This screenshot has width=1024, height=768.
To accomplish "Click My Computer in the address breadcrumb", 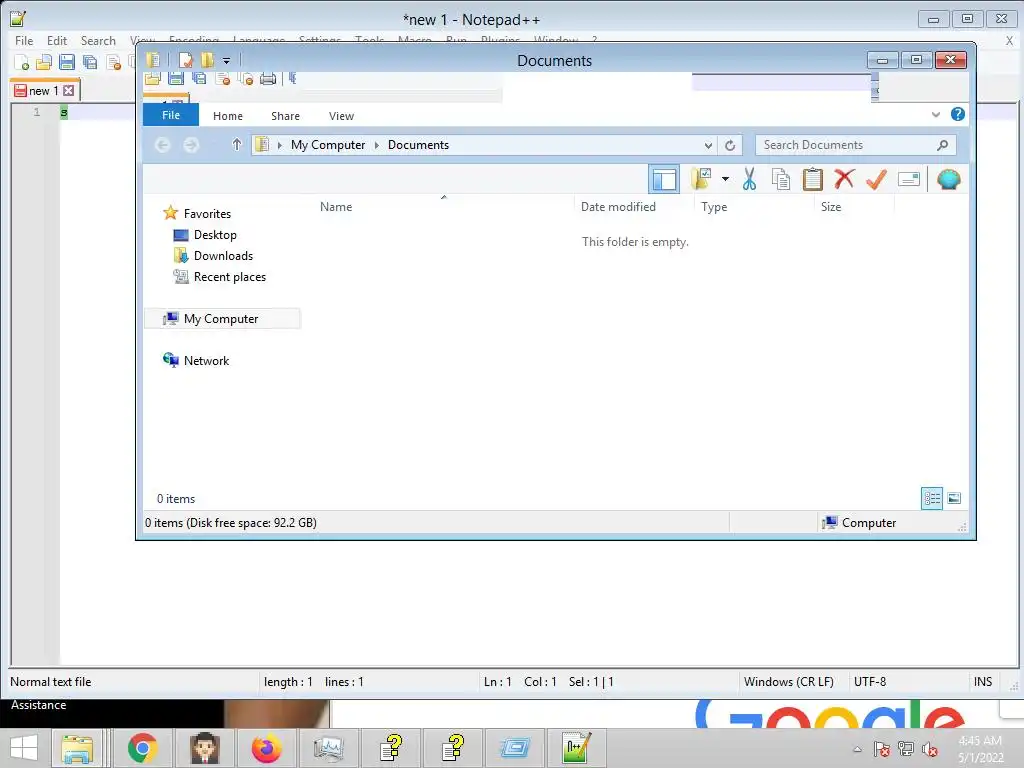I will pos(328,145).
